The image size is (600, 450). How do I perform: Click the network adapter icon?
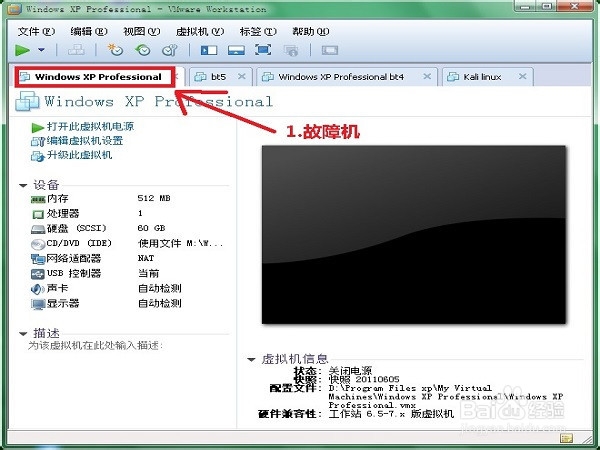[38, 259]
